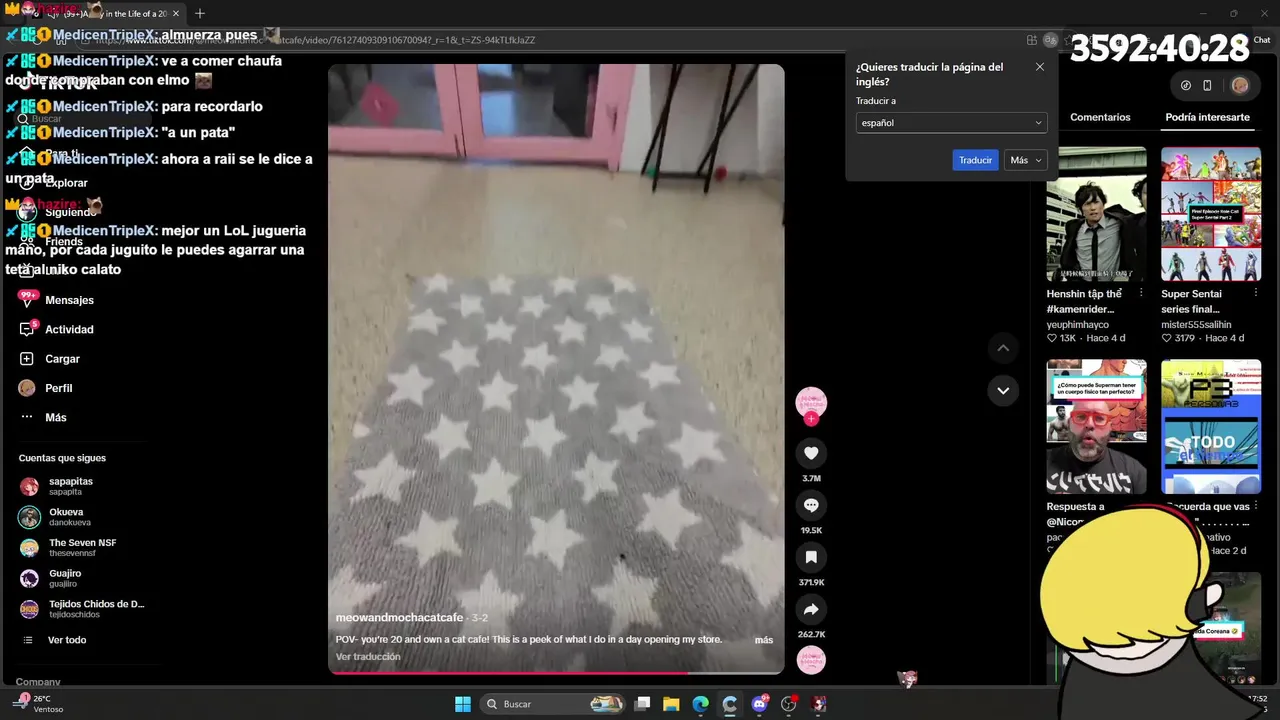
Task: Open The Seven NSF followed account
Action: coord(82,547)
